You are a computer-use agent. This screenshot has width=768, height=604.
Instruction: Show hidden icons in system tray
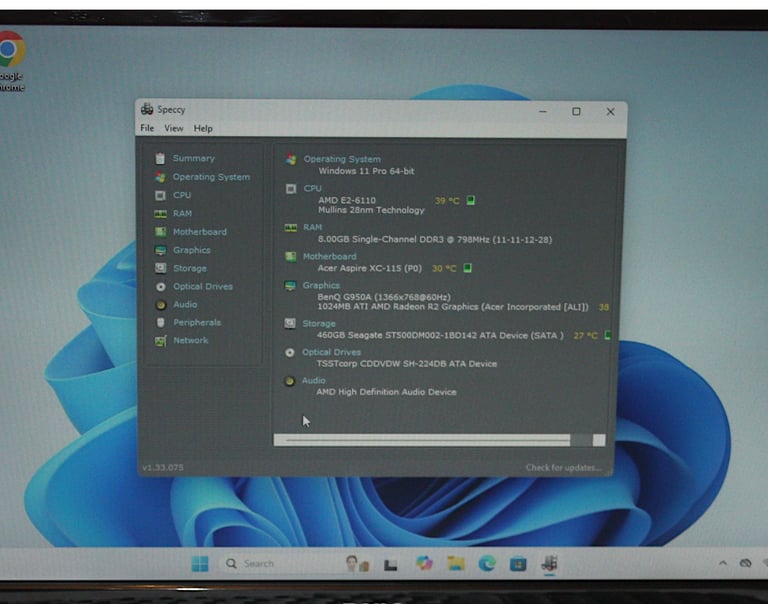723,563
